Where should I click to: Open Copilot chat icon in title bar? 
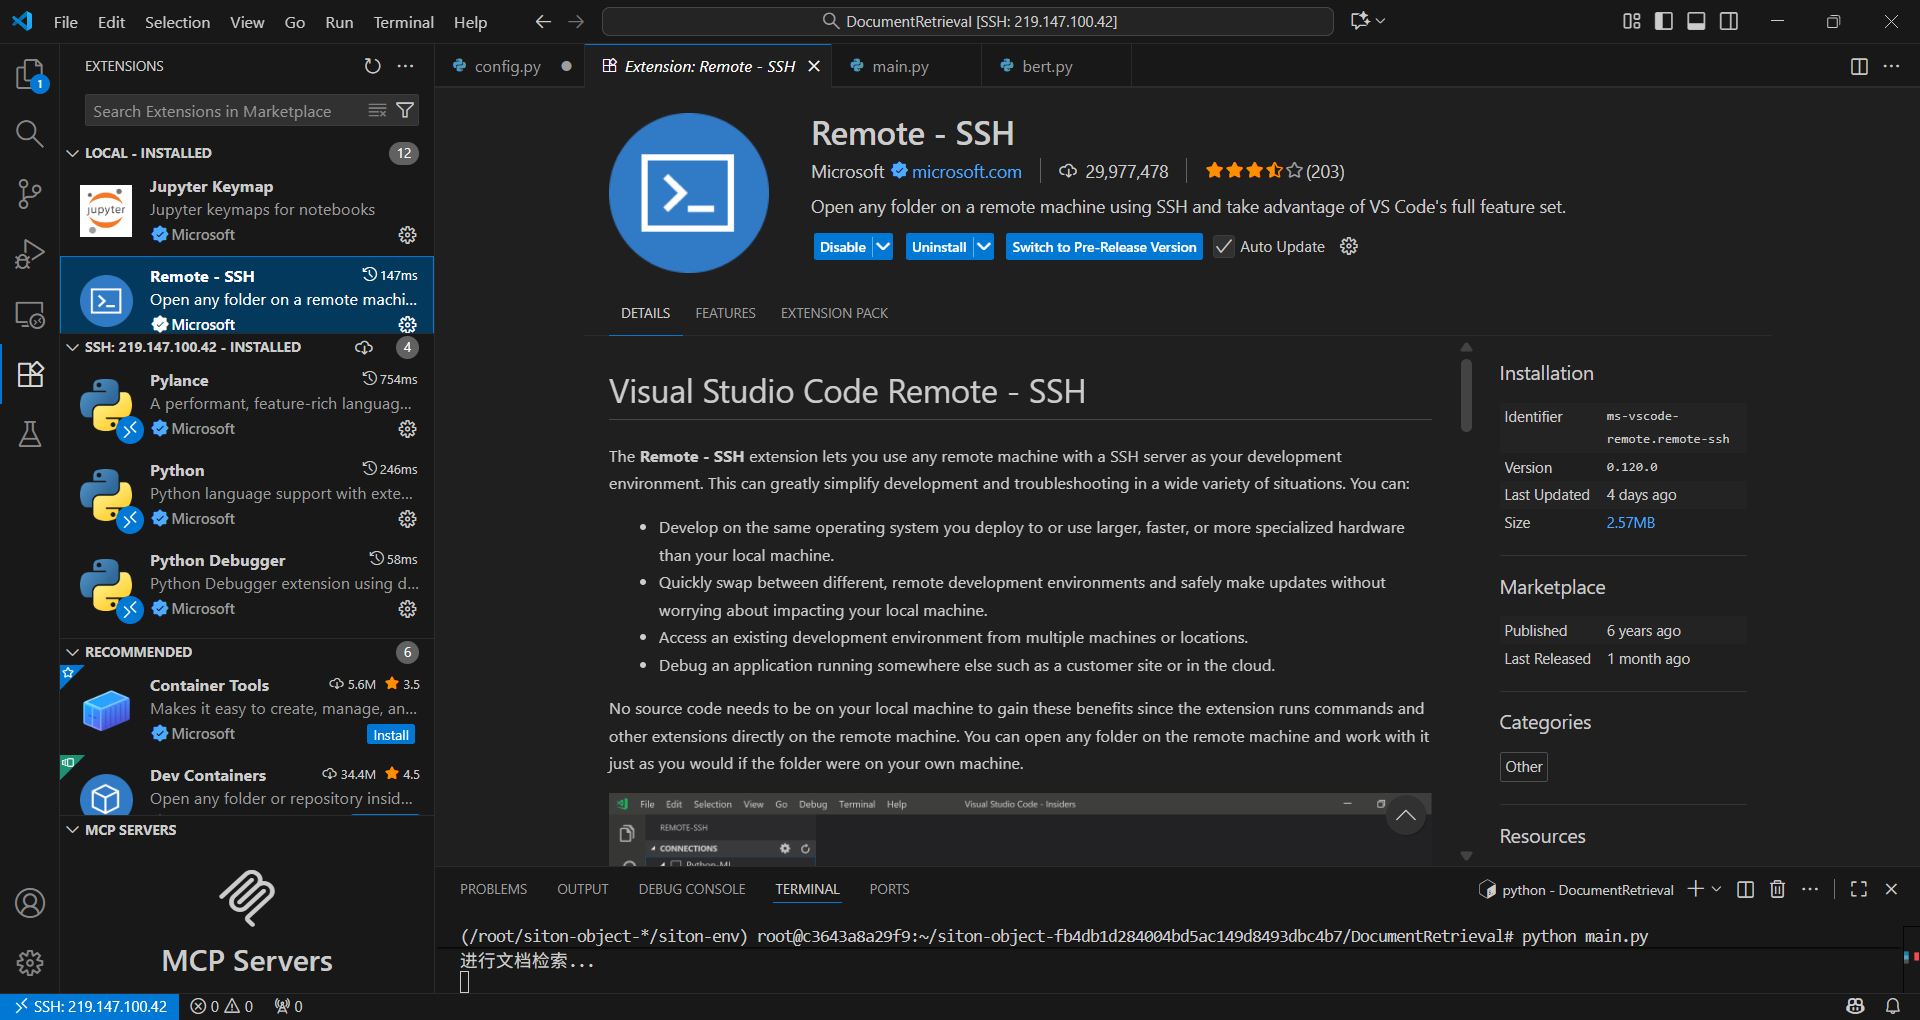click(1360, 21)
